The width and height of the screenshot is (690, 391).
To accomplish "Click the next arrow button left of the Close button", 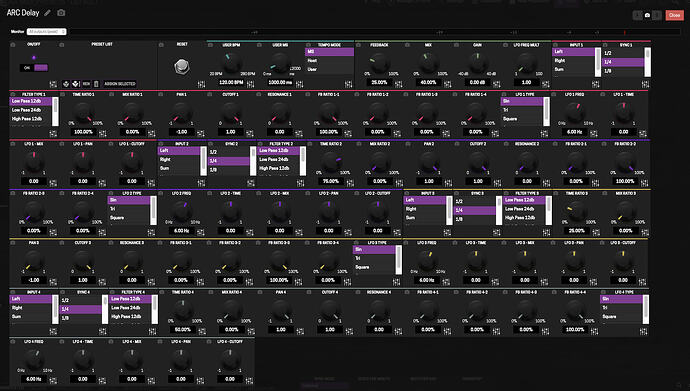I will 657,15.
